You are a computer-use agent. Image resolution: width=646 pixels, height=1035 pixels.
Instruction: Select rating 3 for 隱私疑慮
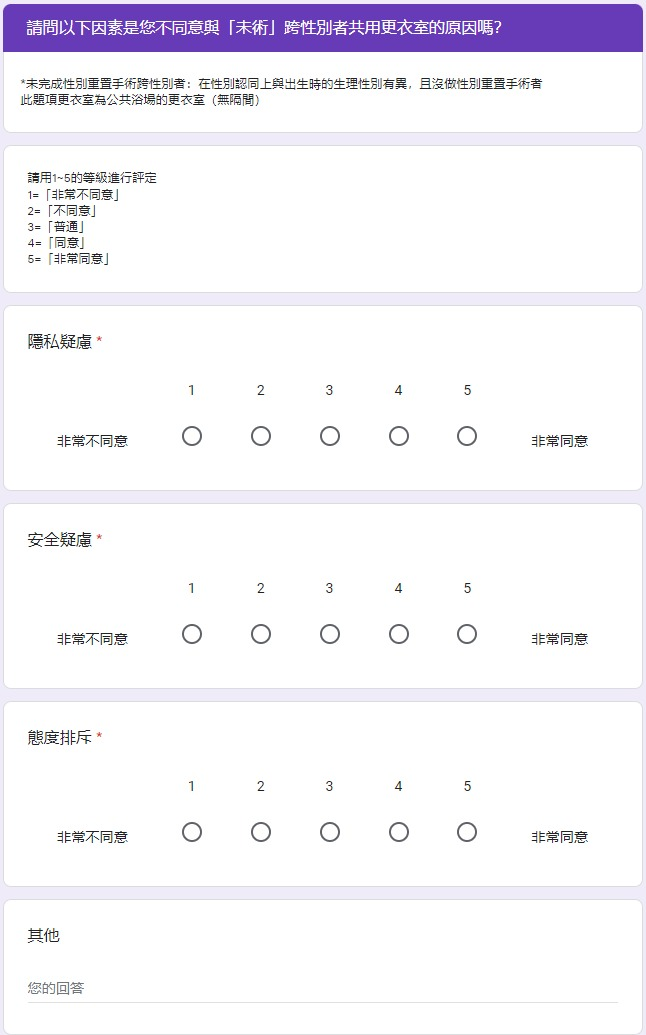point(330,436)
